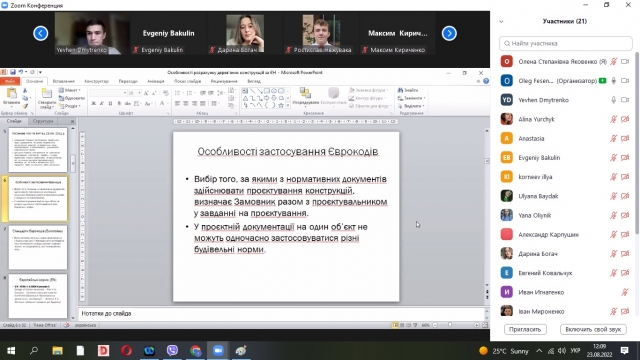Open the notifications center icon in taskbar

pos(624,351)
